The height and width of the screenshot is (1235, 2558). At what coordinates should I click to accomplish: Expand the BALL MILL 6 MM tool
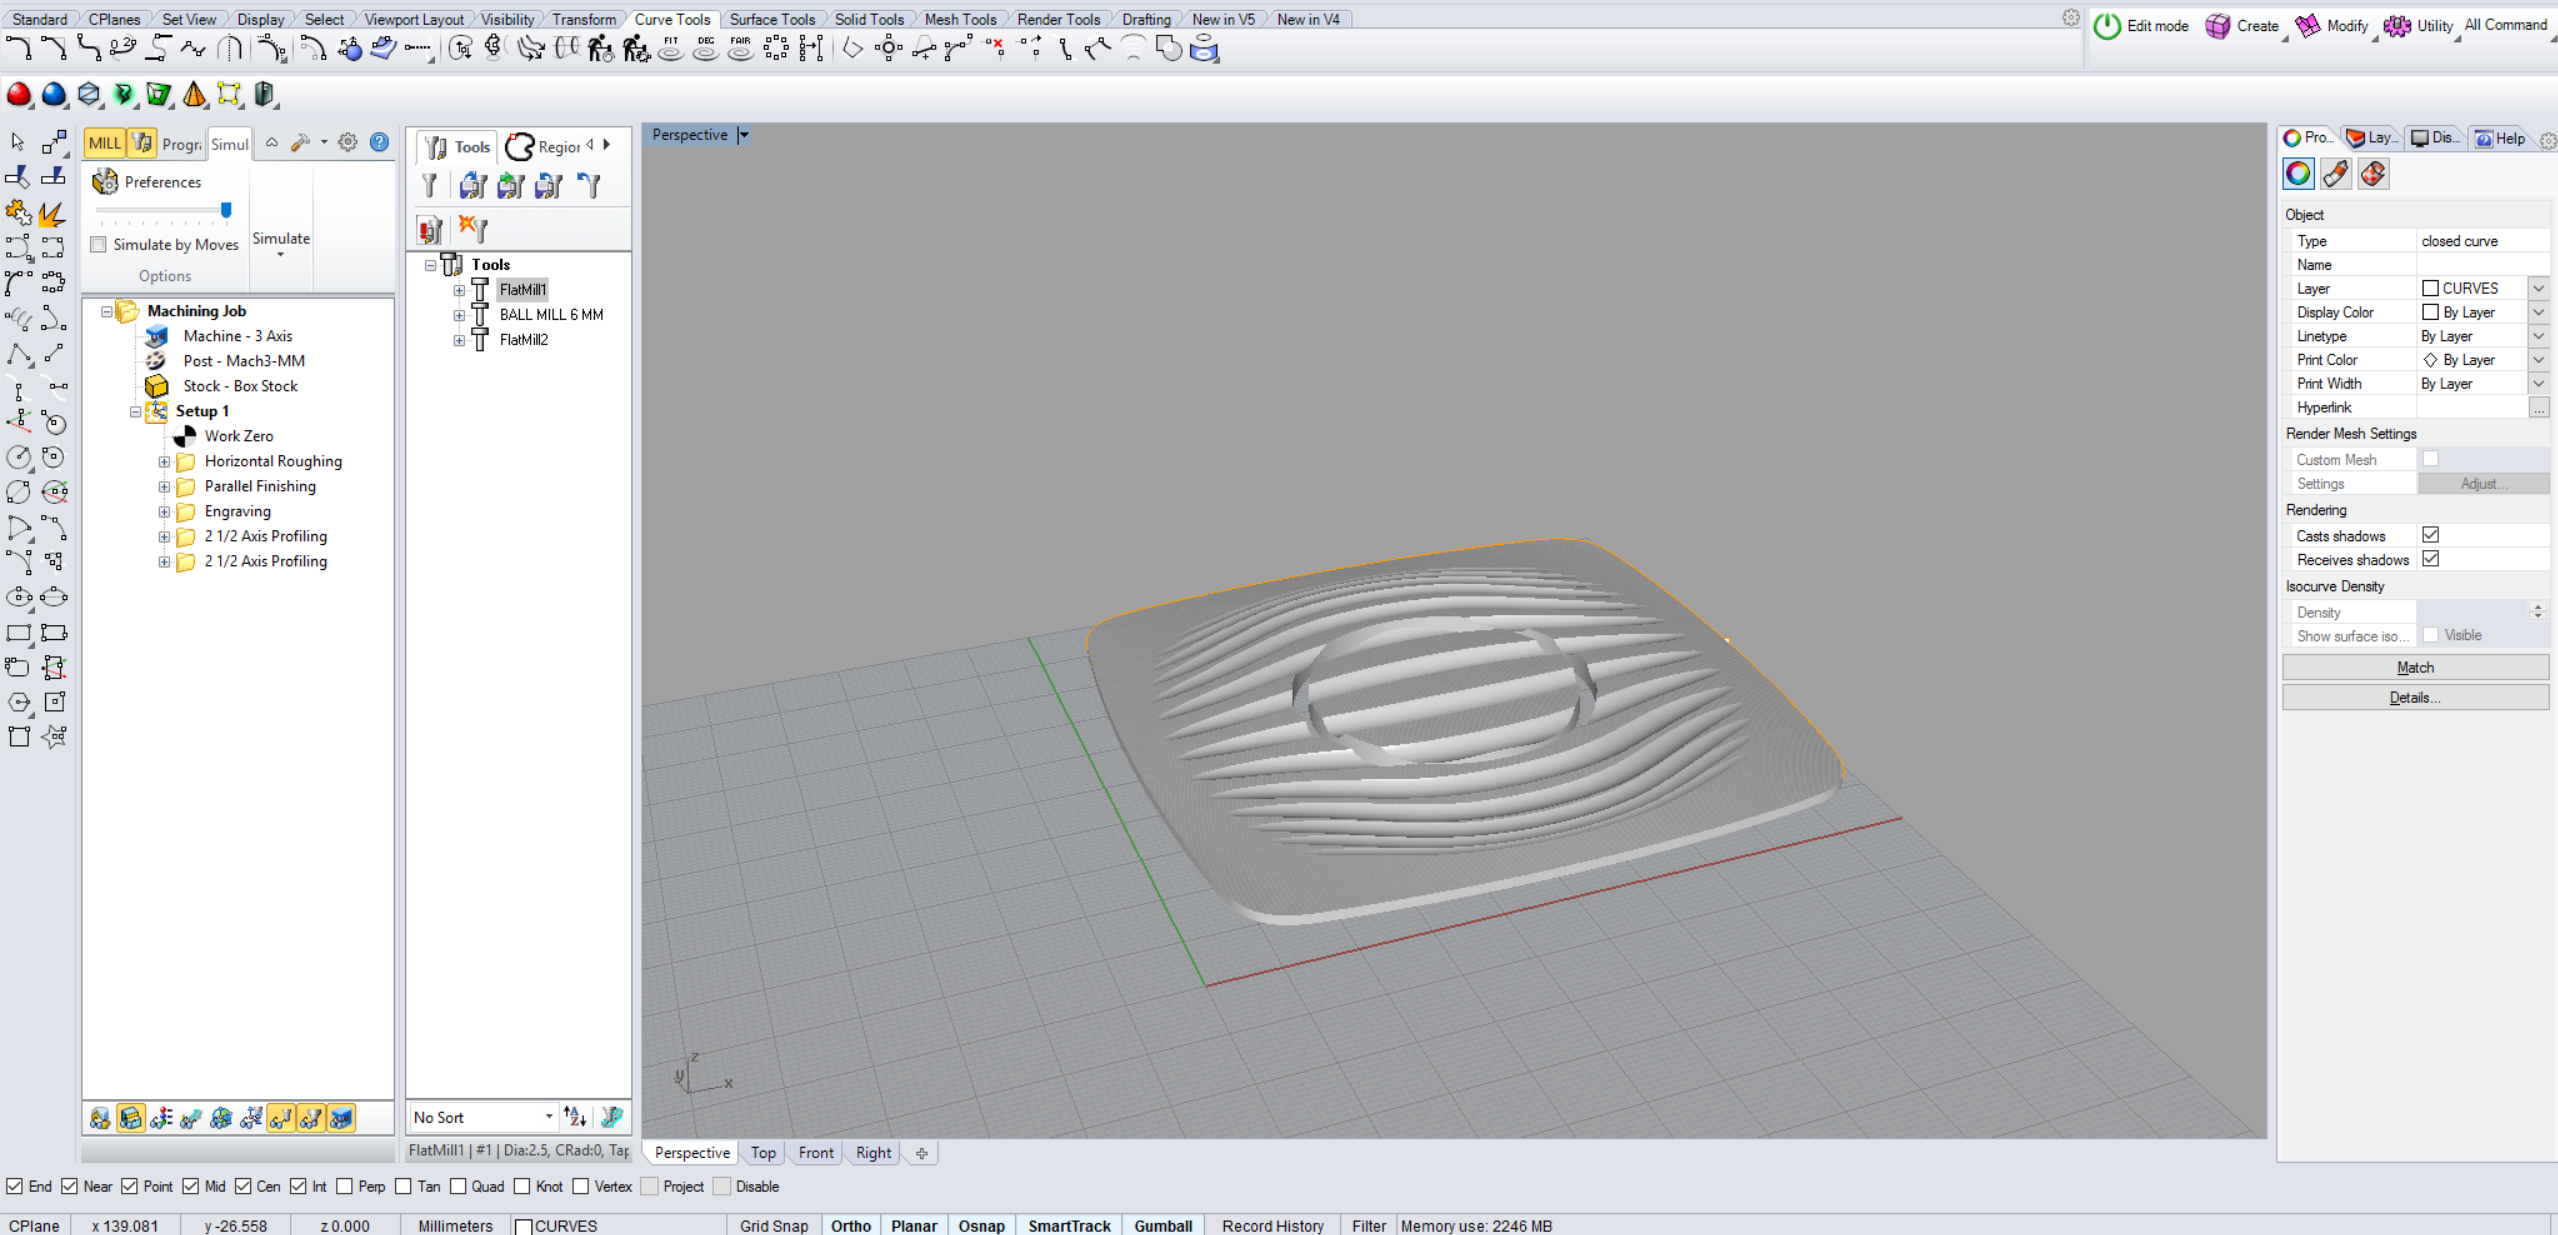click(459, 315)
